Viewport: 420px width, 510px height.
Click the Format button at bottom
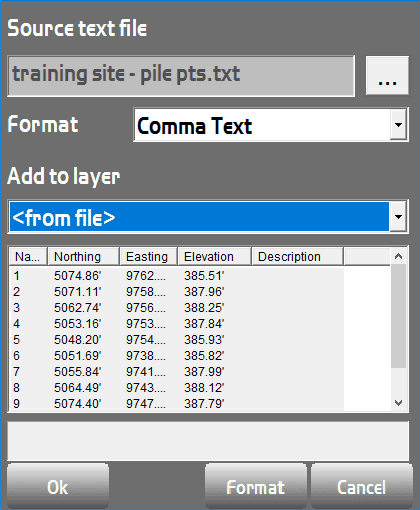pos(256,486)
